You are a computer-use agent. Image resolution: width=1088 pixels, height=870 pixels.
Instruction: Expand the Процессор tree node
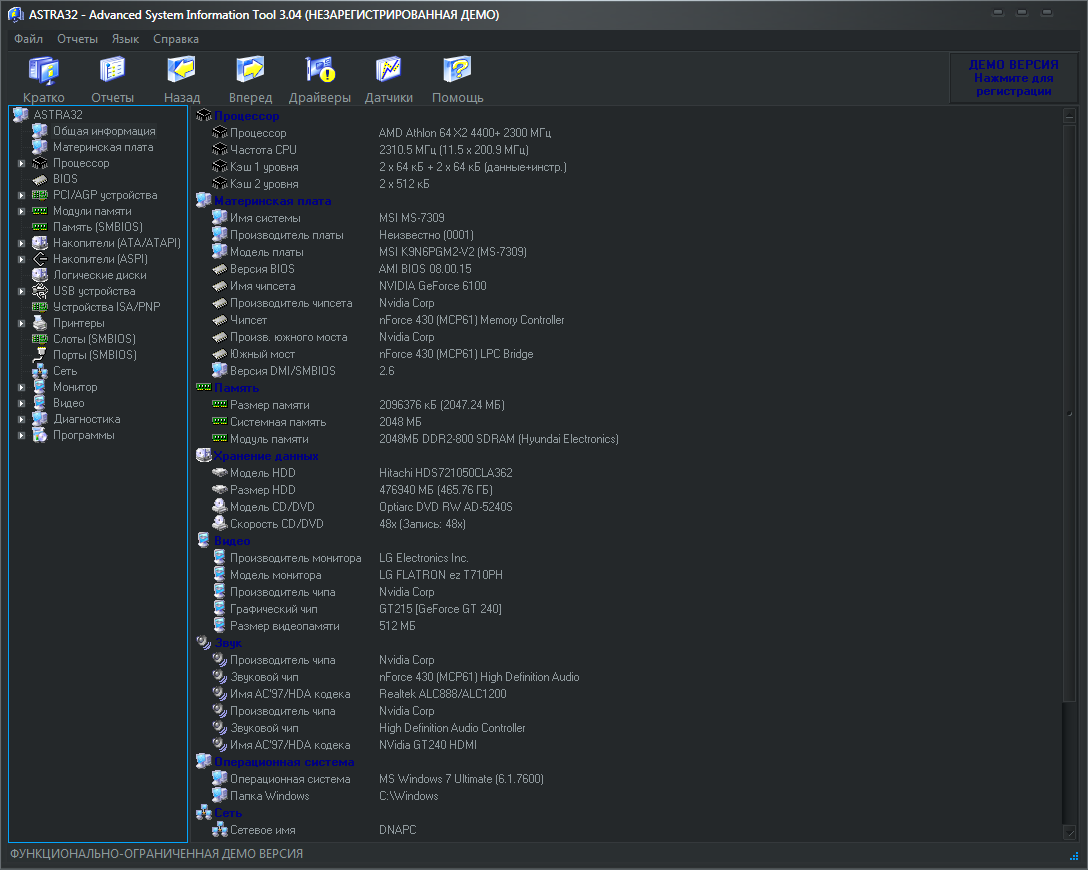click(22, 164)
